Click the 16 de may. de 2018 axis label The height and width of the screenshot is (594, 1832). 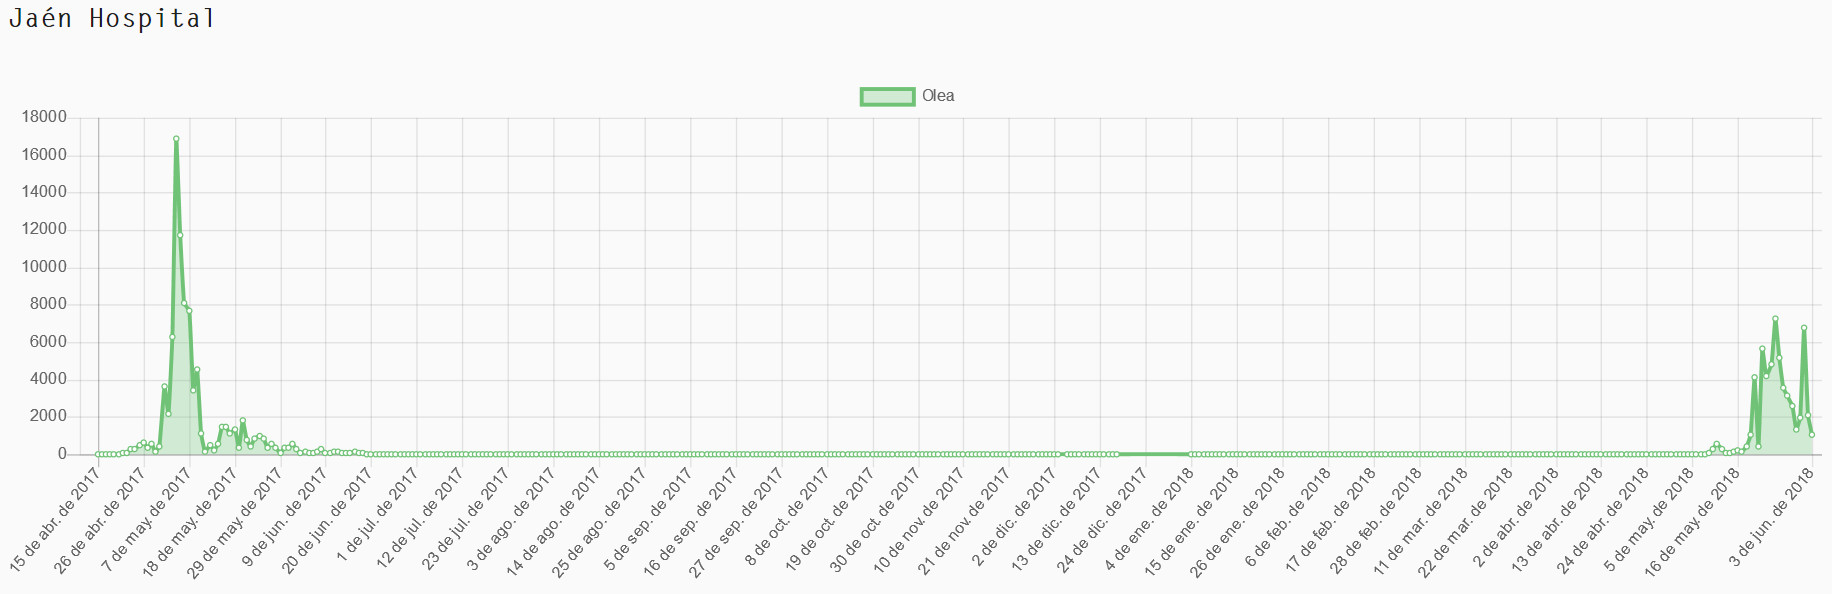[x=1692, y=520]
